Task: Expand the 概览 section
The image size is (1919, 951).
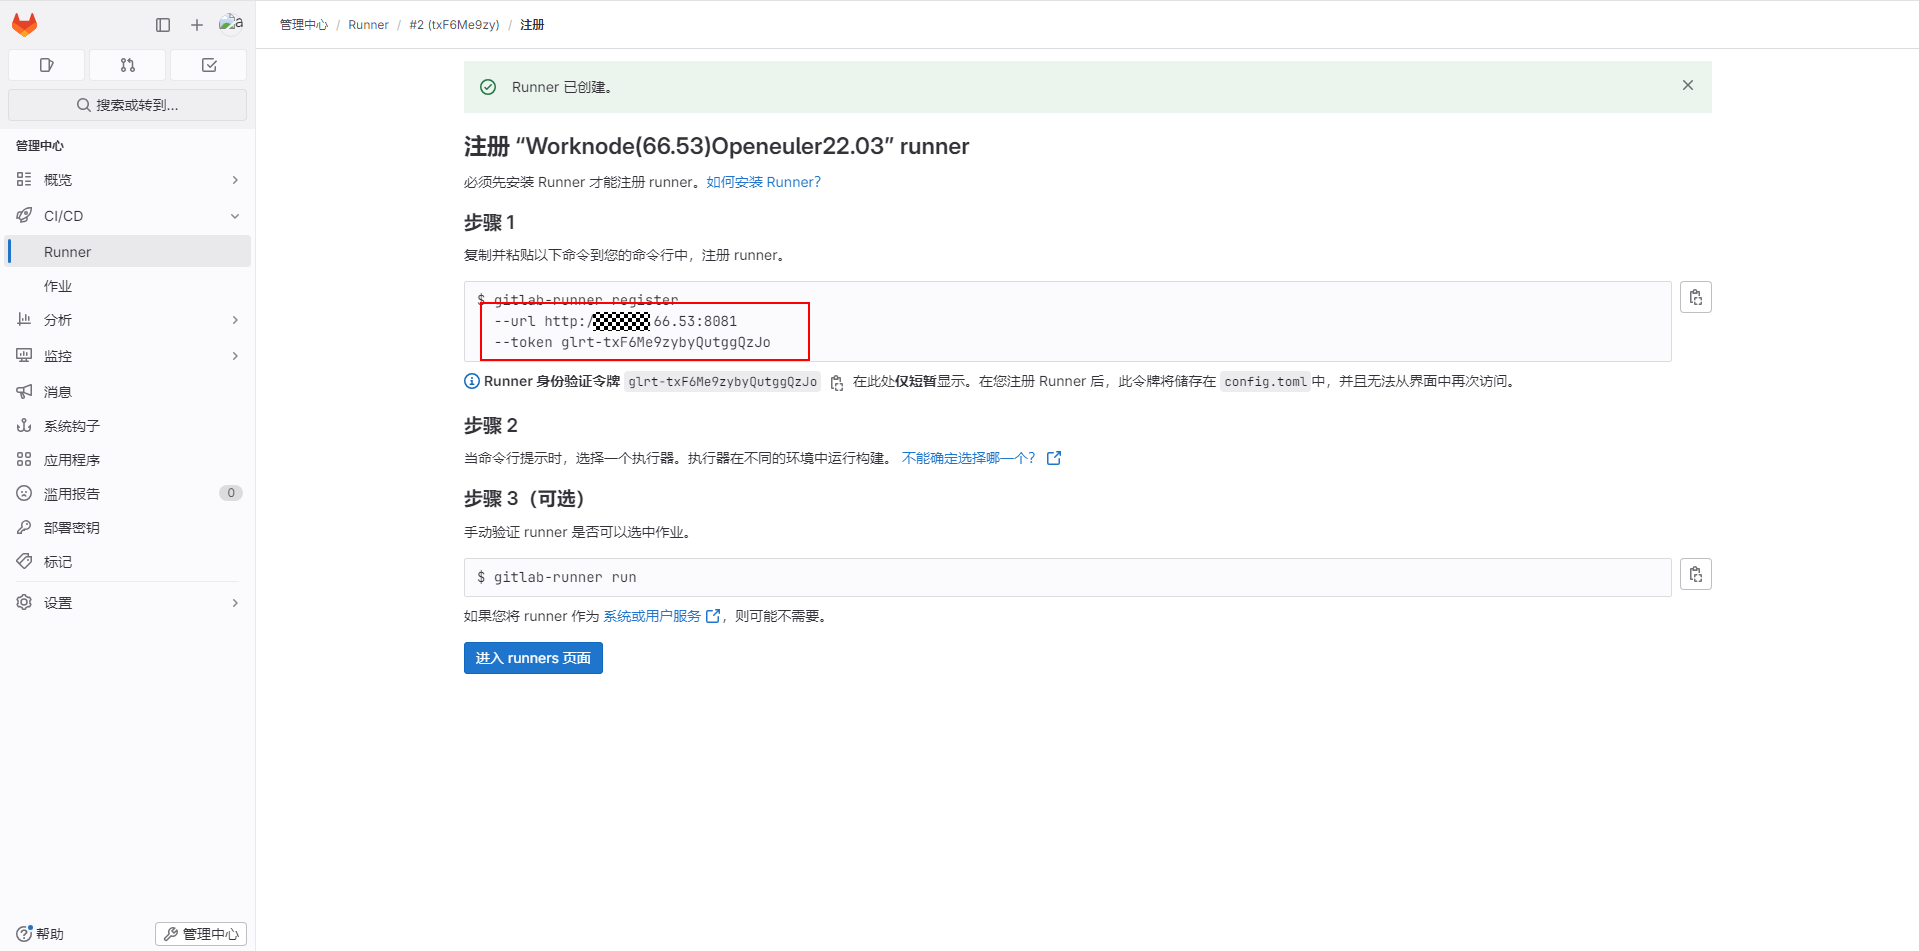Action: [128, 180]
